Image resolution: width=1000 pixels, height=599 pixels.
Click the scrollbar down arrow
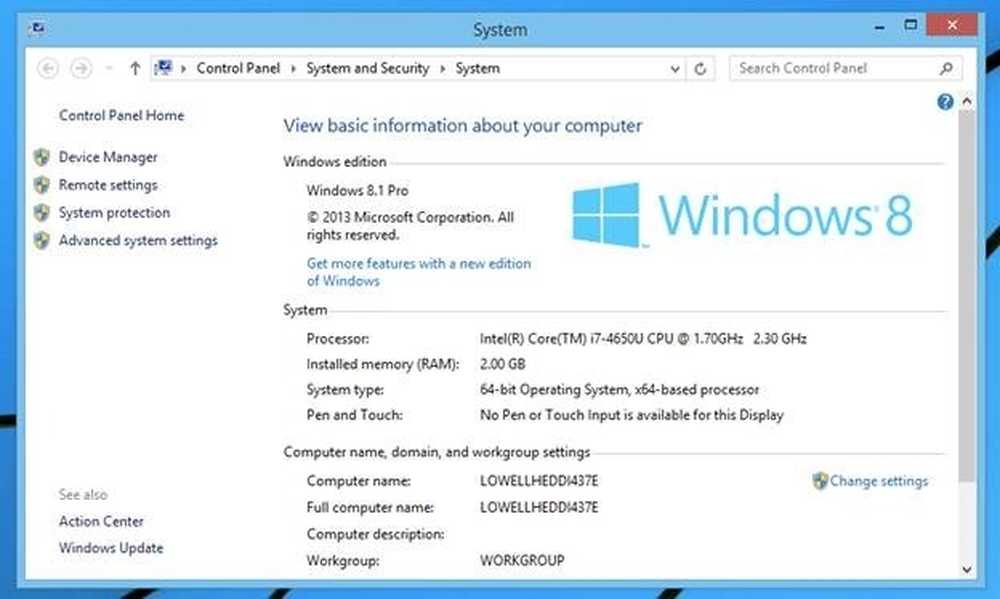click(967, 570)
